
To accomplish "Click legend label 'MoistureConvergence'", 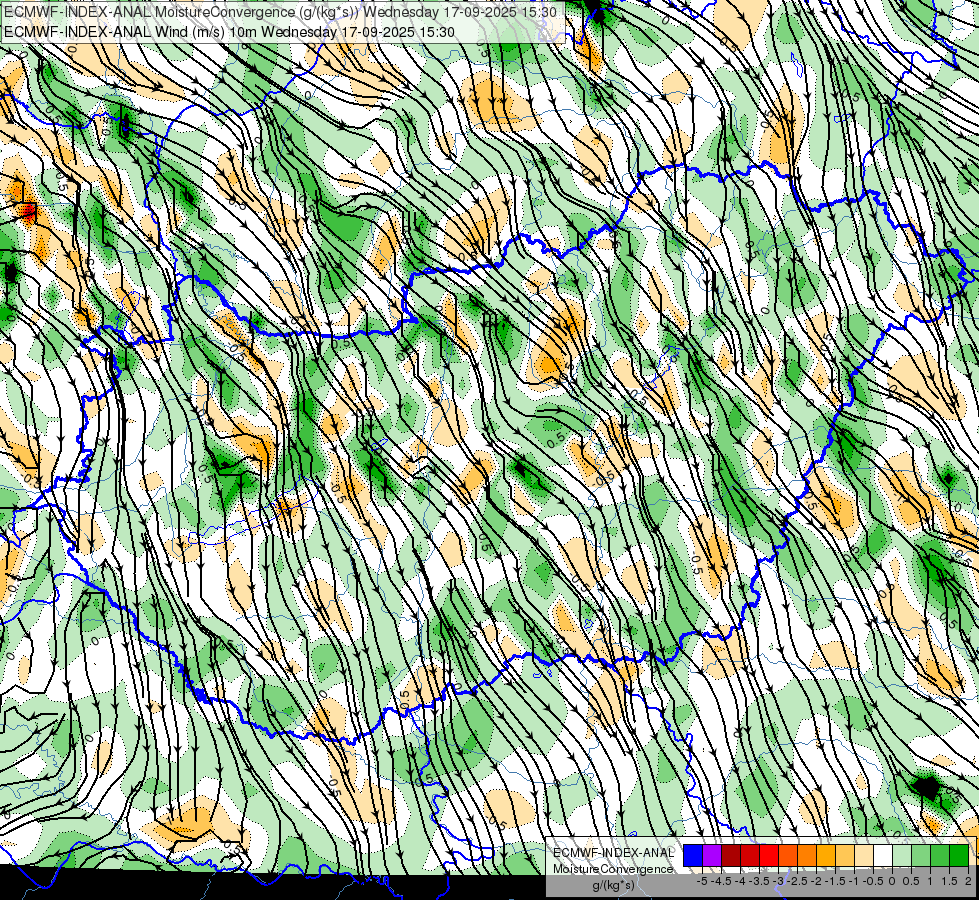I will 613,869.
